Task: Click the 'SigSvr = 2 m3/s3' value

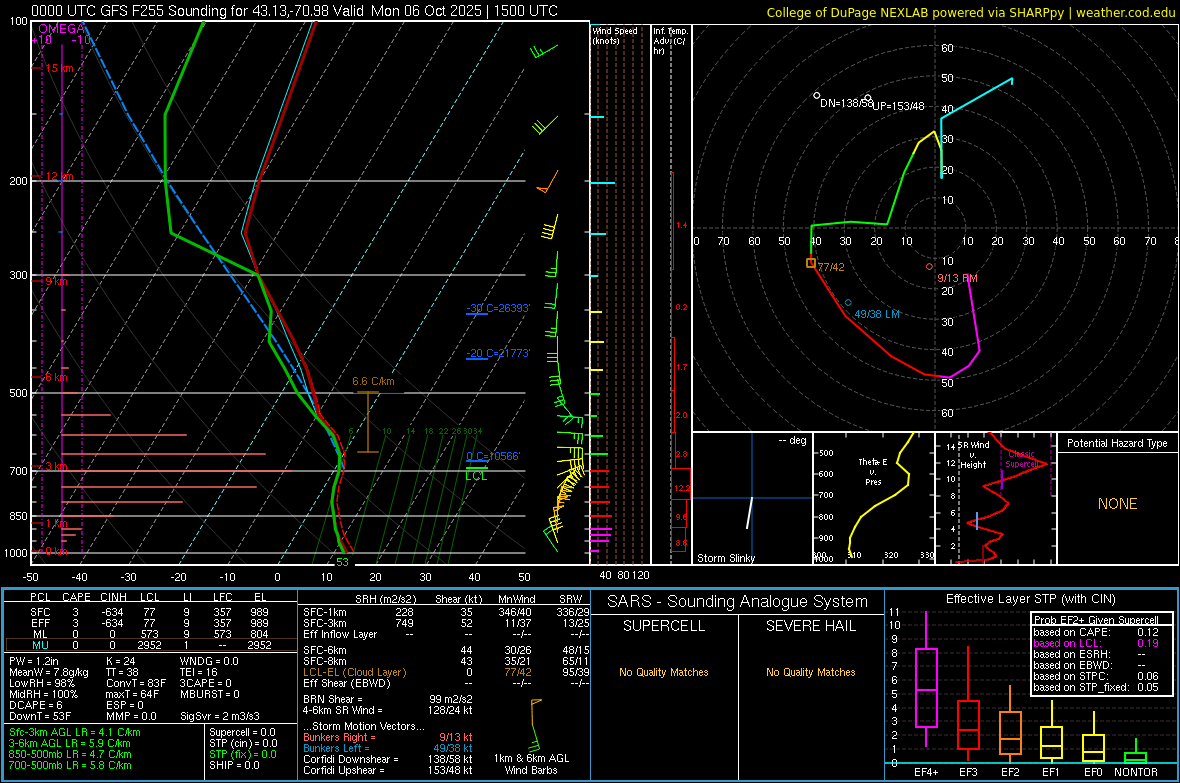Action: point(220,716)
